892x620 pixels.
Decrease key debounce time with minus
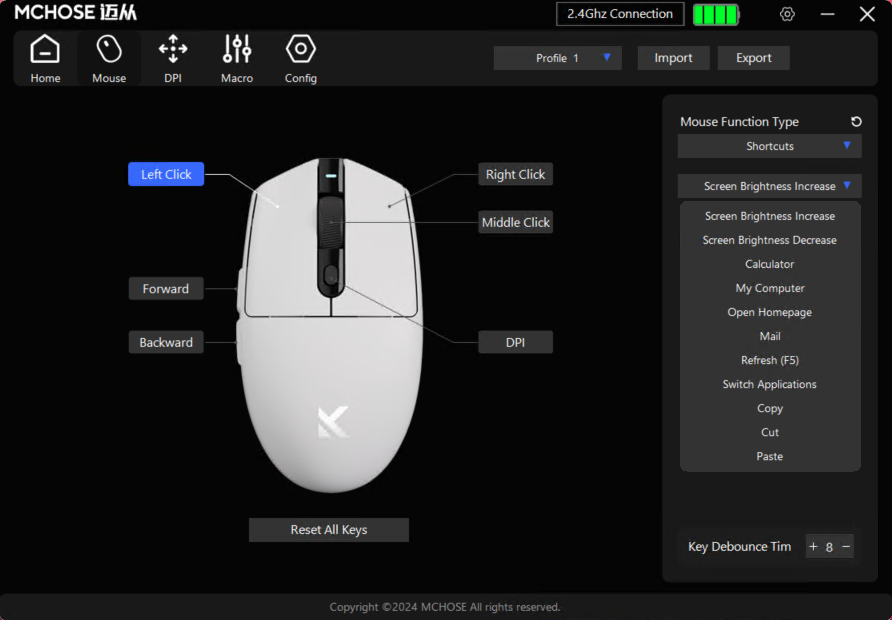pyautogui.click(x=846, y=546)
